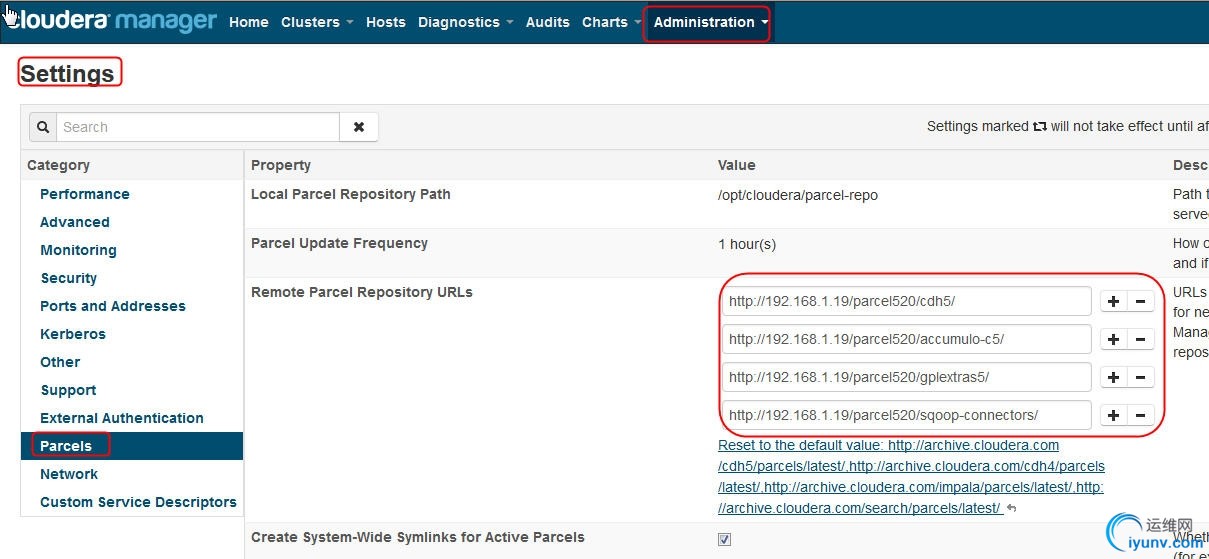This screenshot has height=559, width=1209.
Task: Toggle Create System-Wide Symlinks checkbox
Action: 724,539
